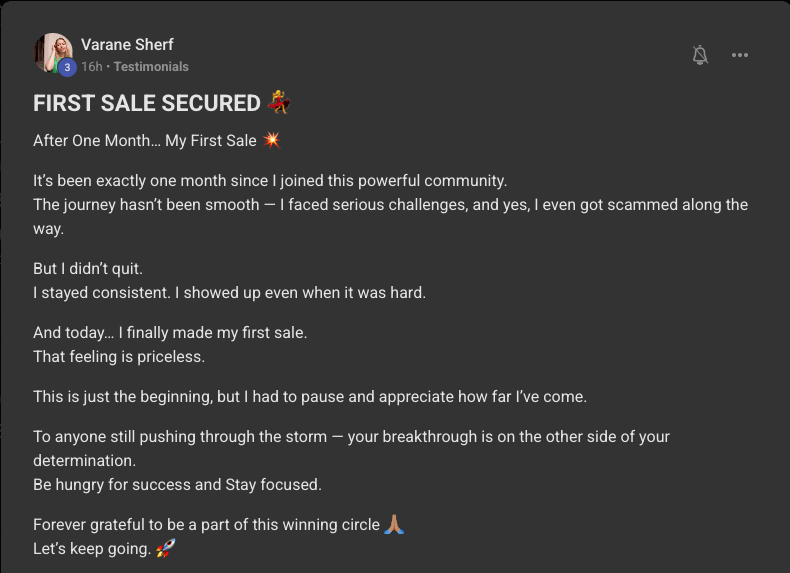790x573 pixels.
Task: Click the 16h post timestamp
Action: point(92,67)
